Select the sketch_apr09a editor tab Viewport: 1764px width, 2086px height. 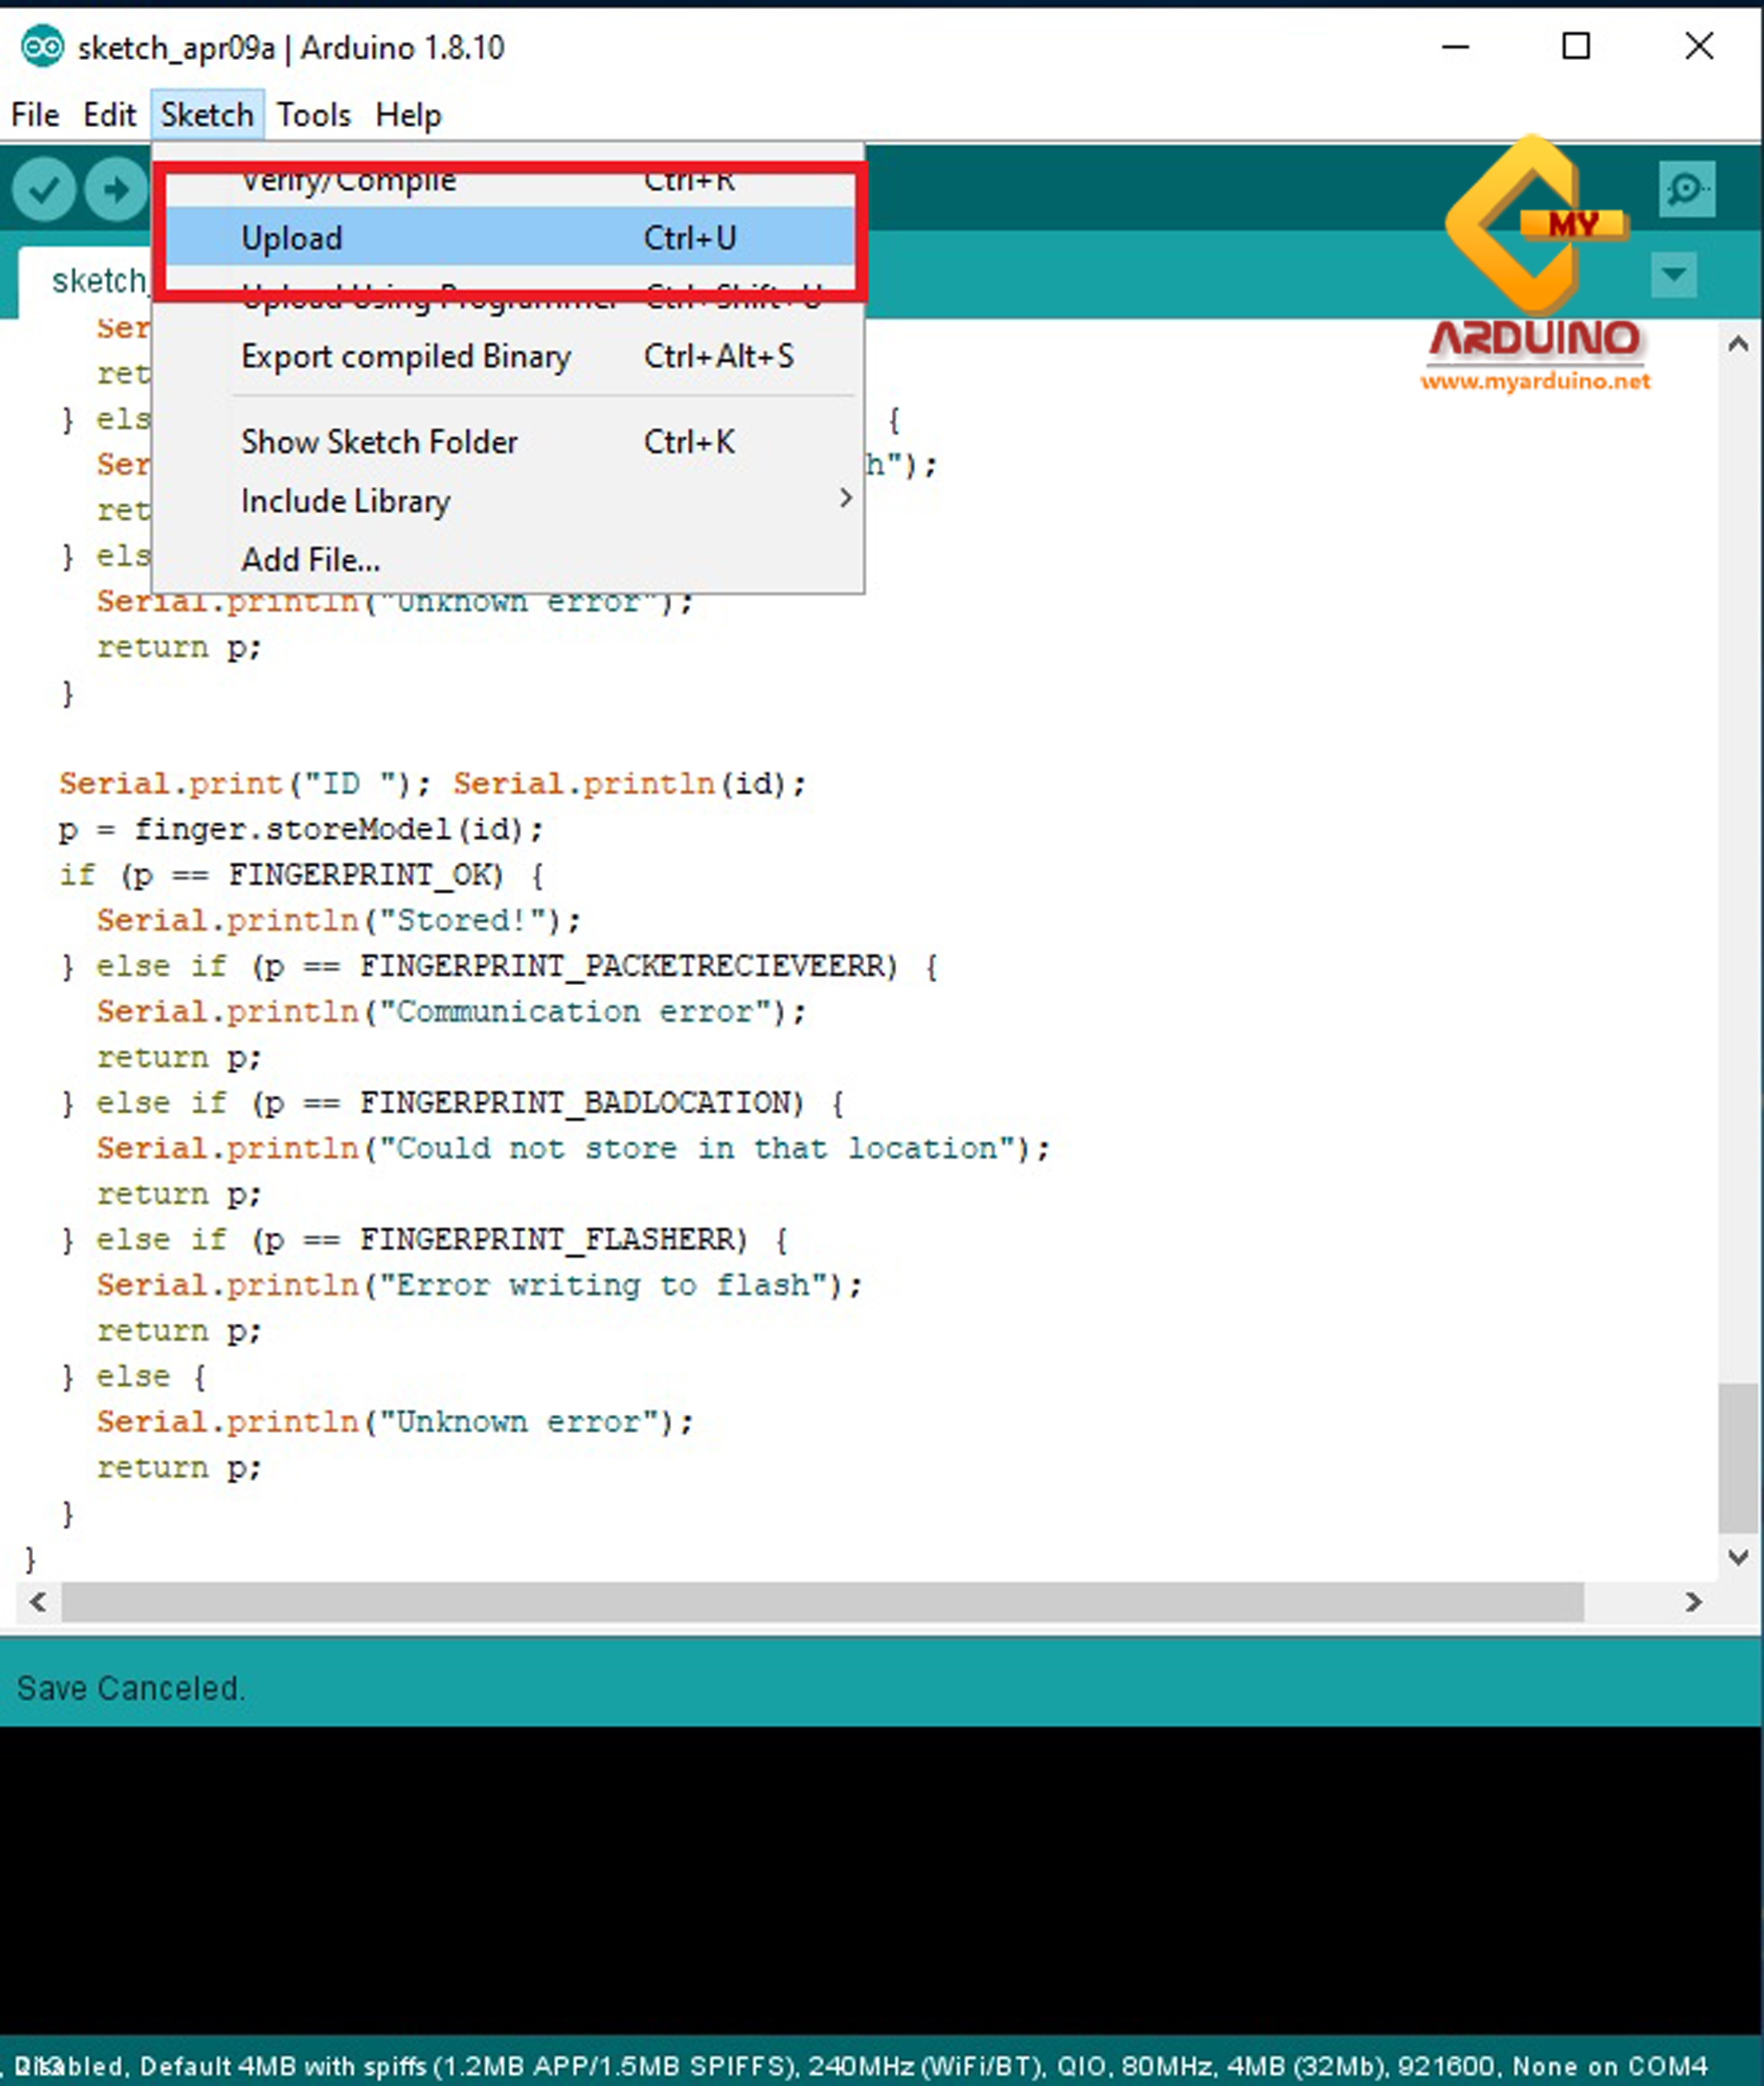[100, 281]
